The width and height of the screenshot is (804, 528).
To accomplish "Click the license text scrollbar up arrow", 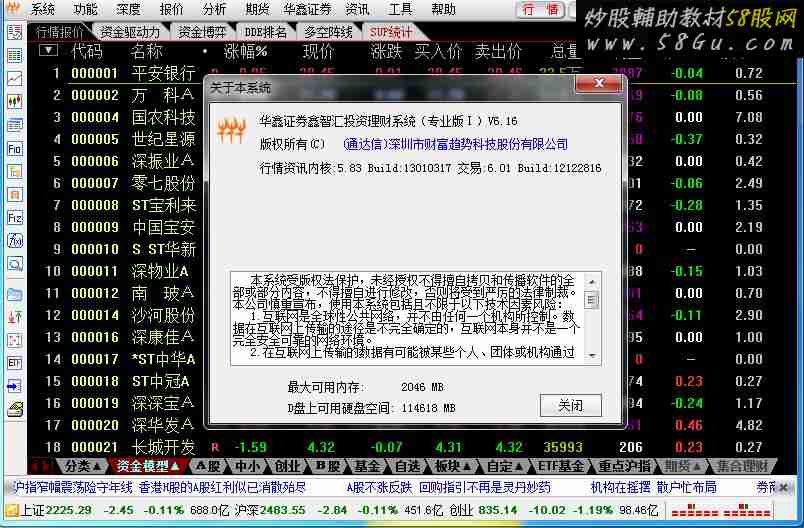I will [x=592, y=281].
